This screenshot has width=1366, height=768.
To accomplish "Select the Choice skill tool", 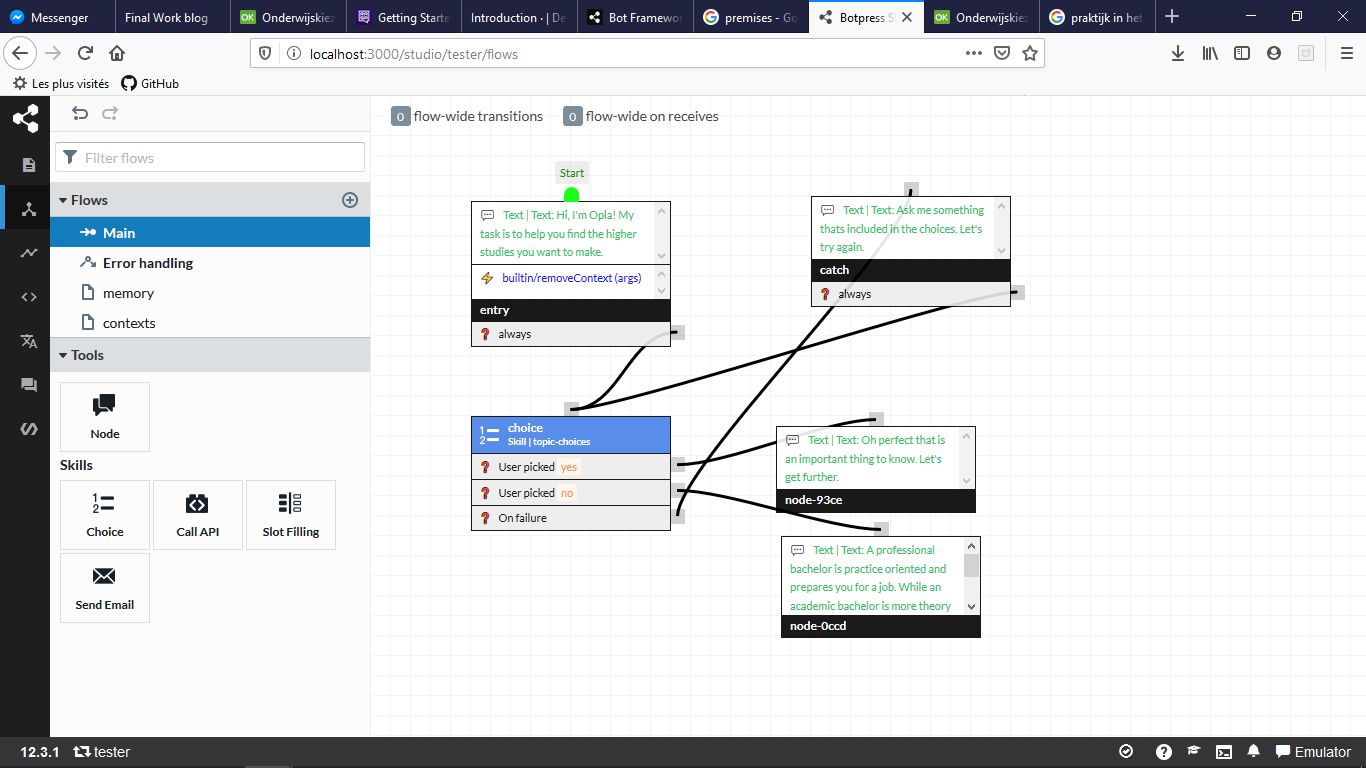I will (x=104, y=514).
